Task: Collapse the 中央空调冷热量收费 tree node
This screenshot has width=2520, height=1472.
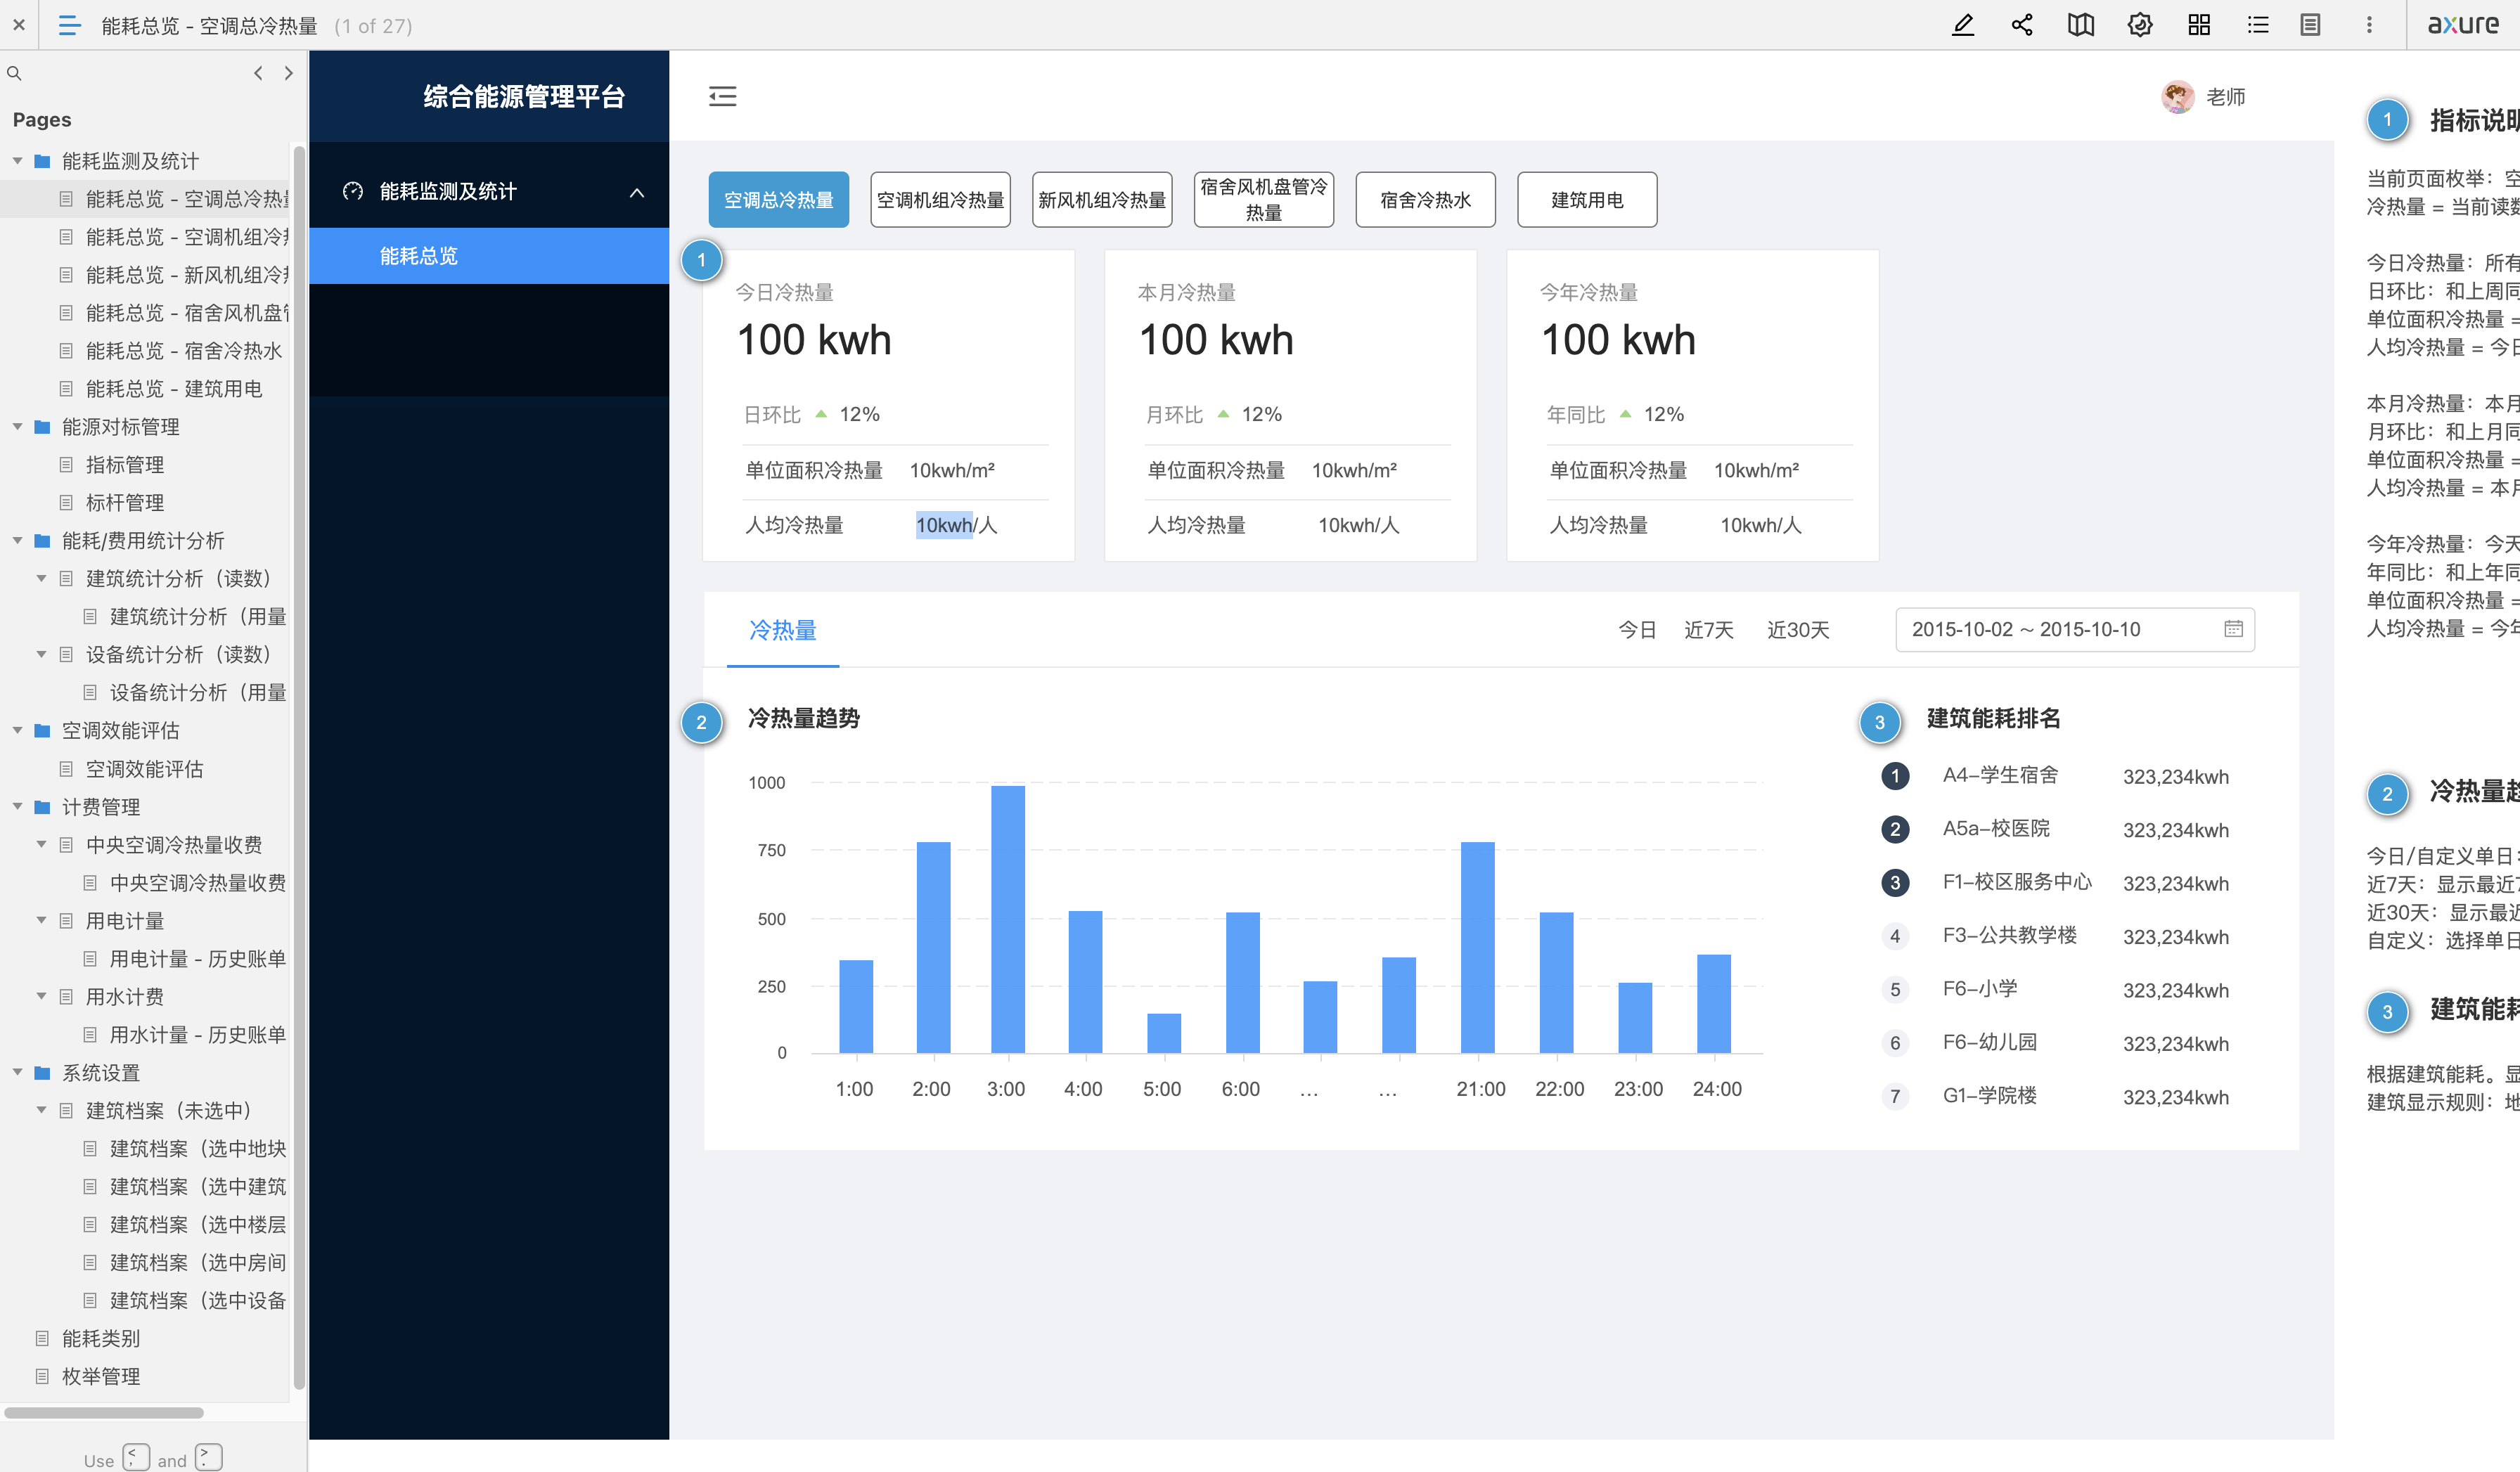Action: (41, 845)
